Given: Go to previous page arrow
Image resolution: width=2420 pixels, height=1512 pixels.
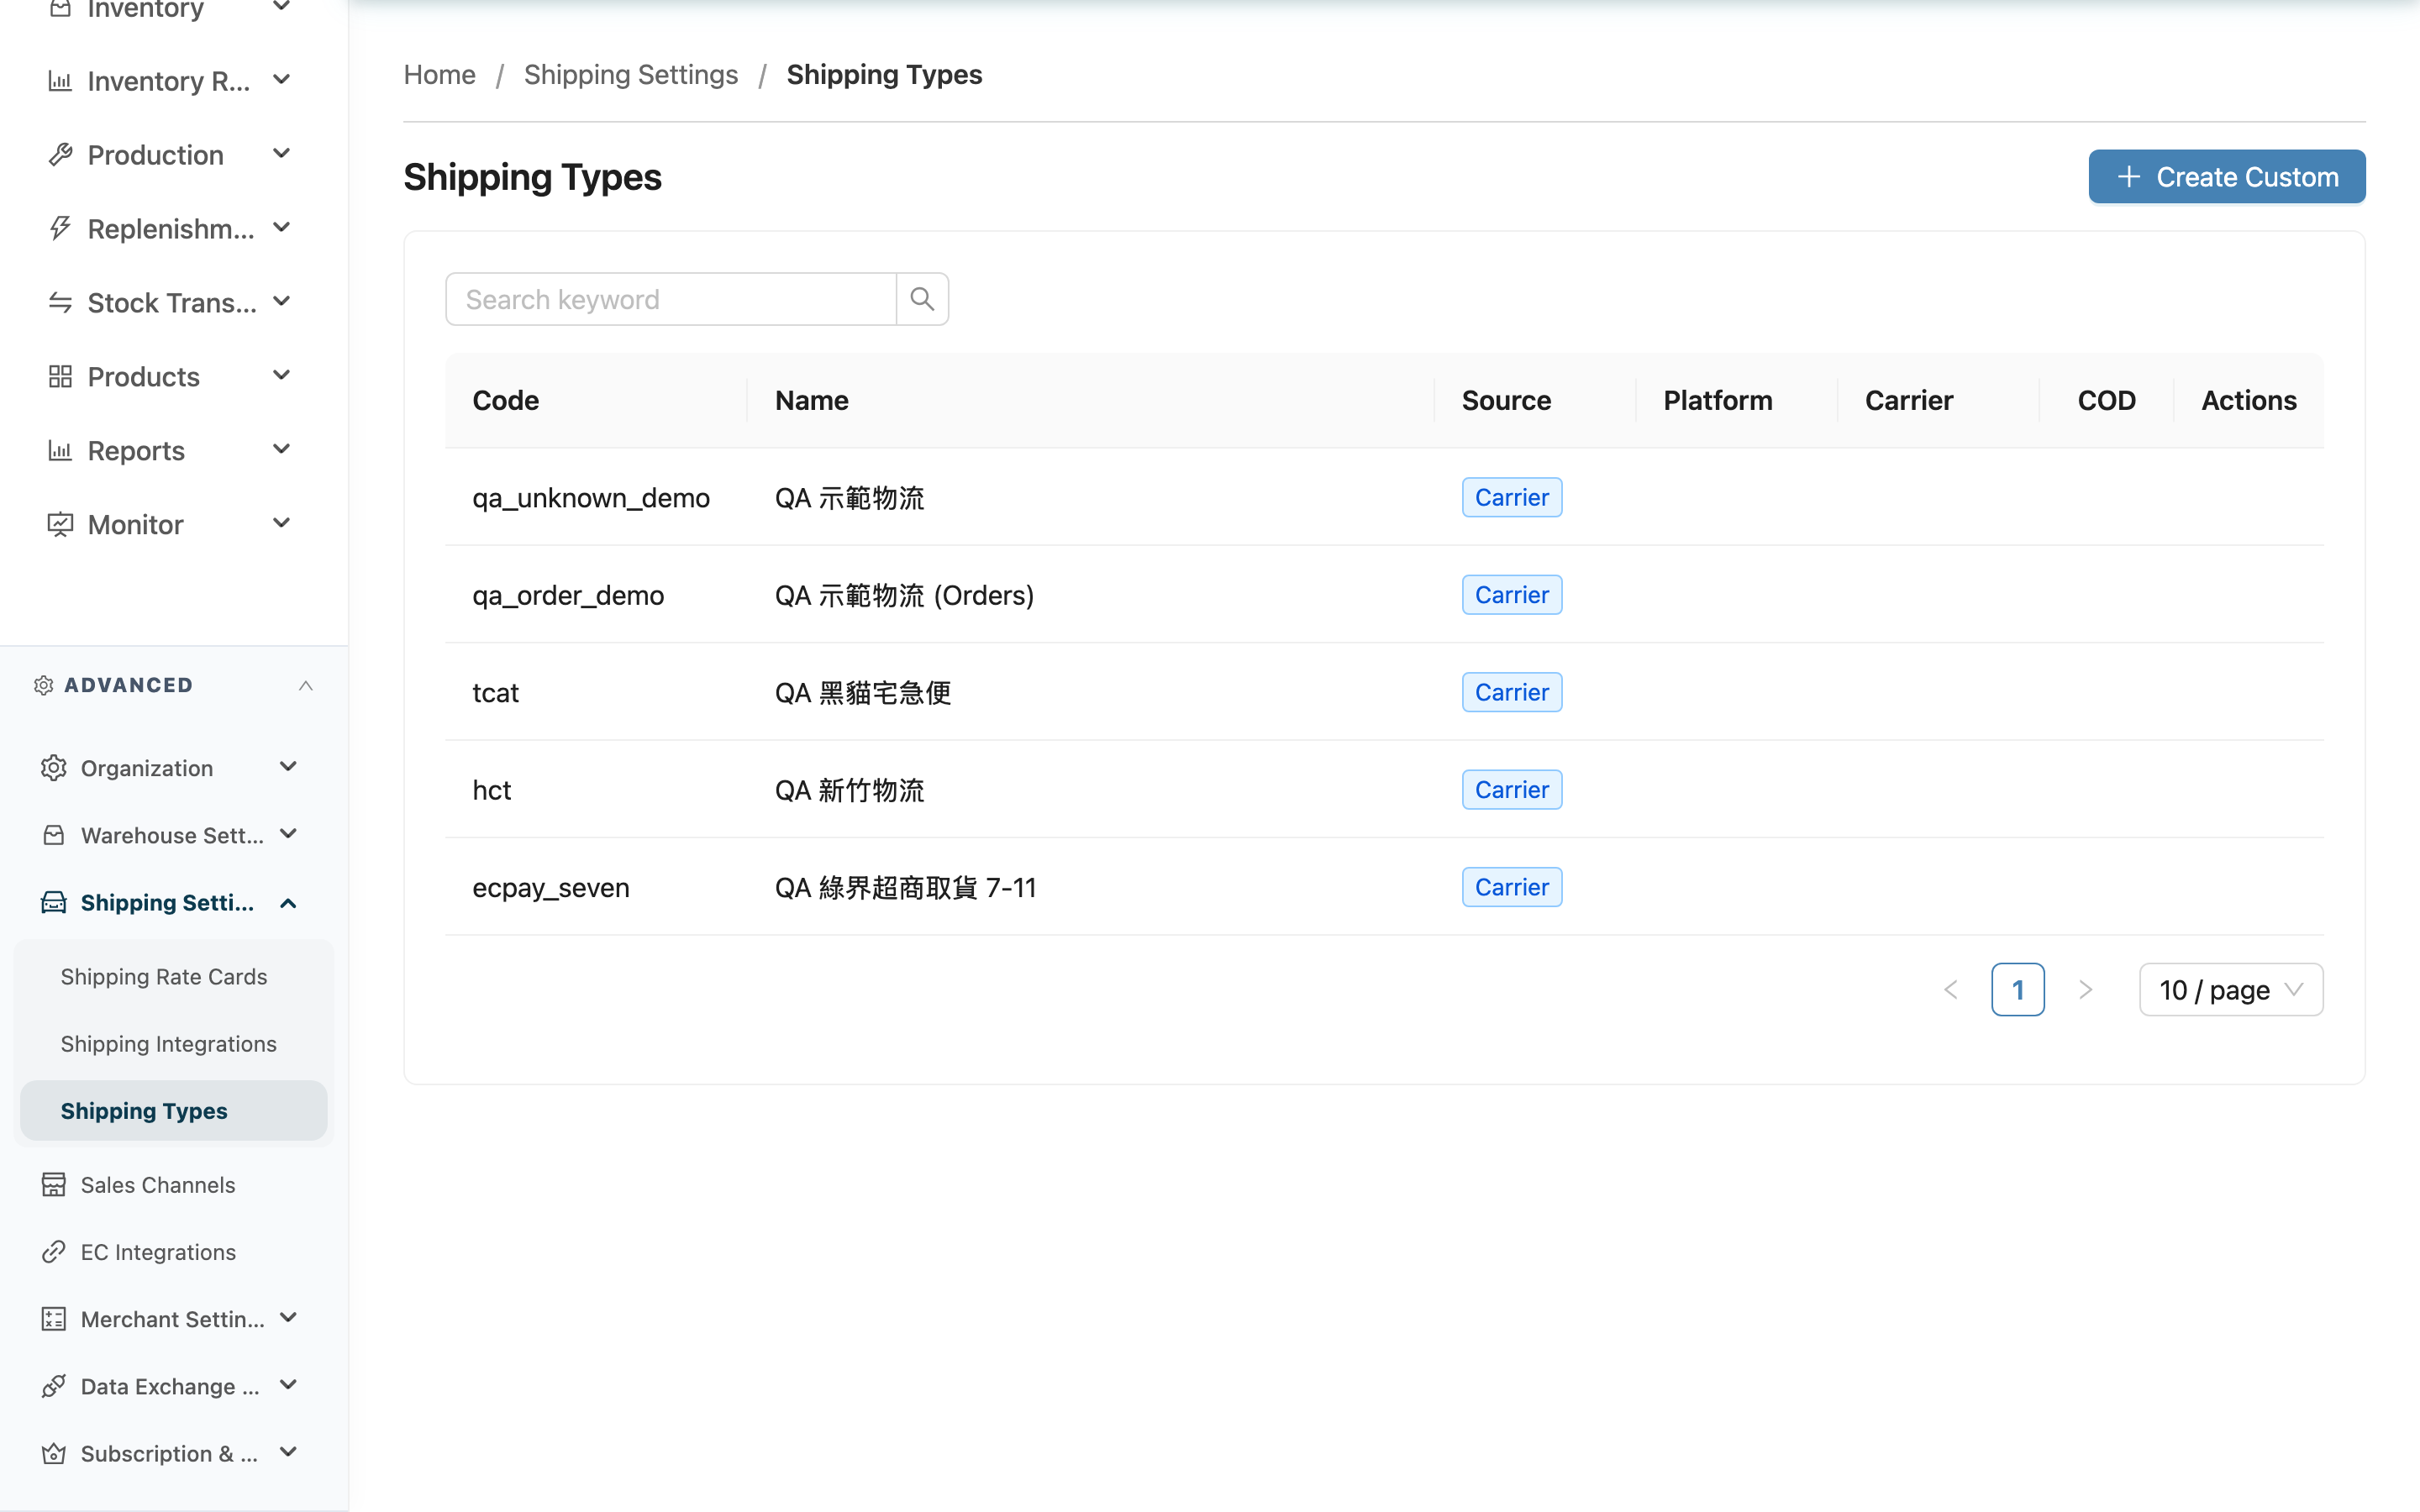Looking at the screenshot, I should click(1950, 990).
